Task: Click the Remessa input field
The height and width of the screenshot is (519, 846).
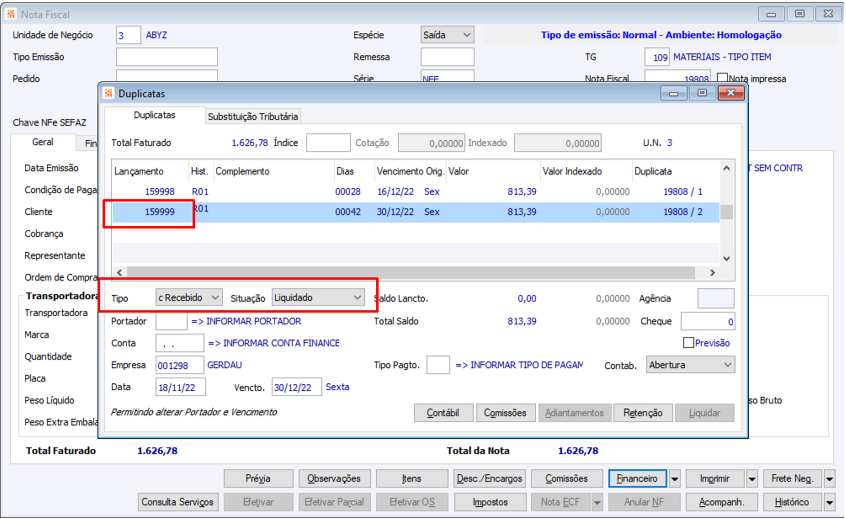Action: 447,57
